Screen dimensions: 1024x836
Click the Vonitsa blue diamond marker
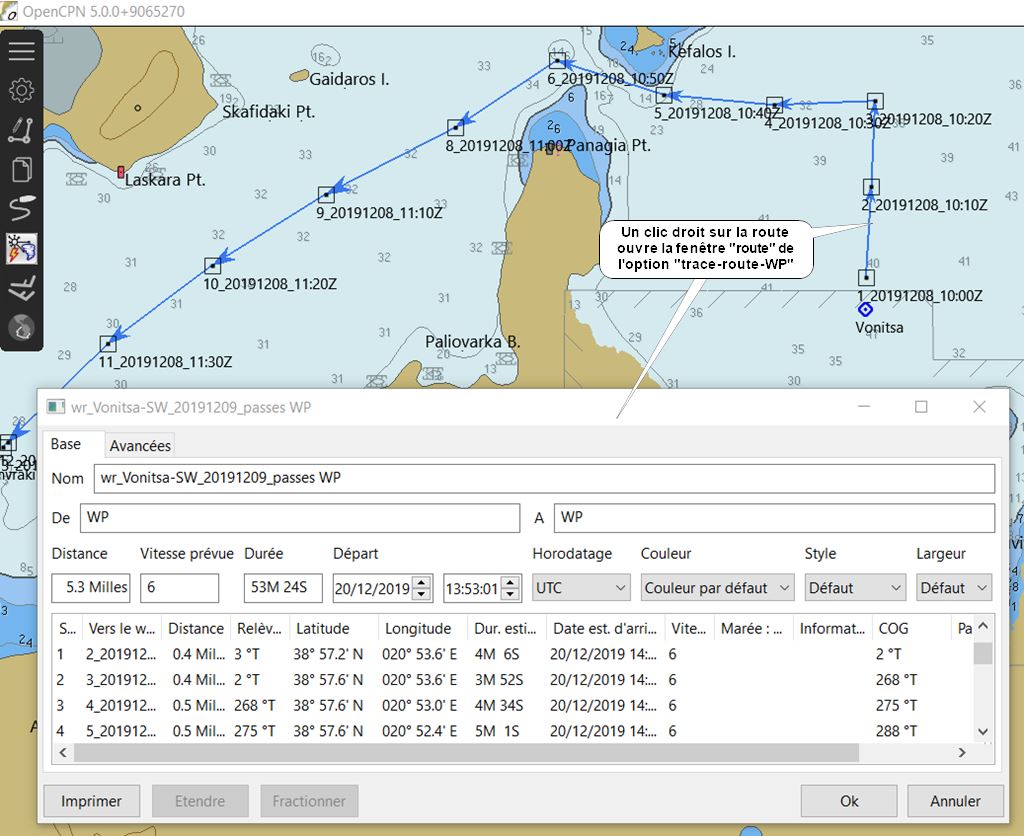click(x=866, y=309)
